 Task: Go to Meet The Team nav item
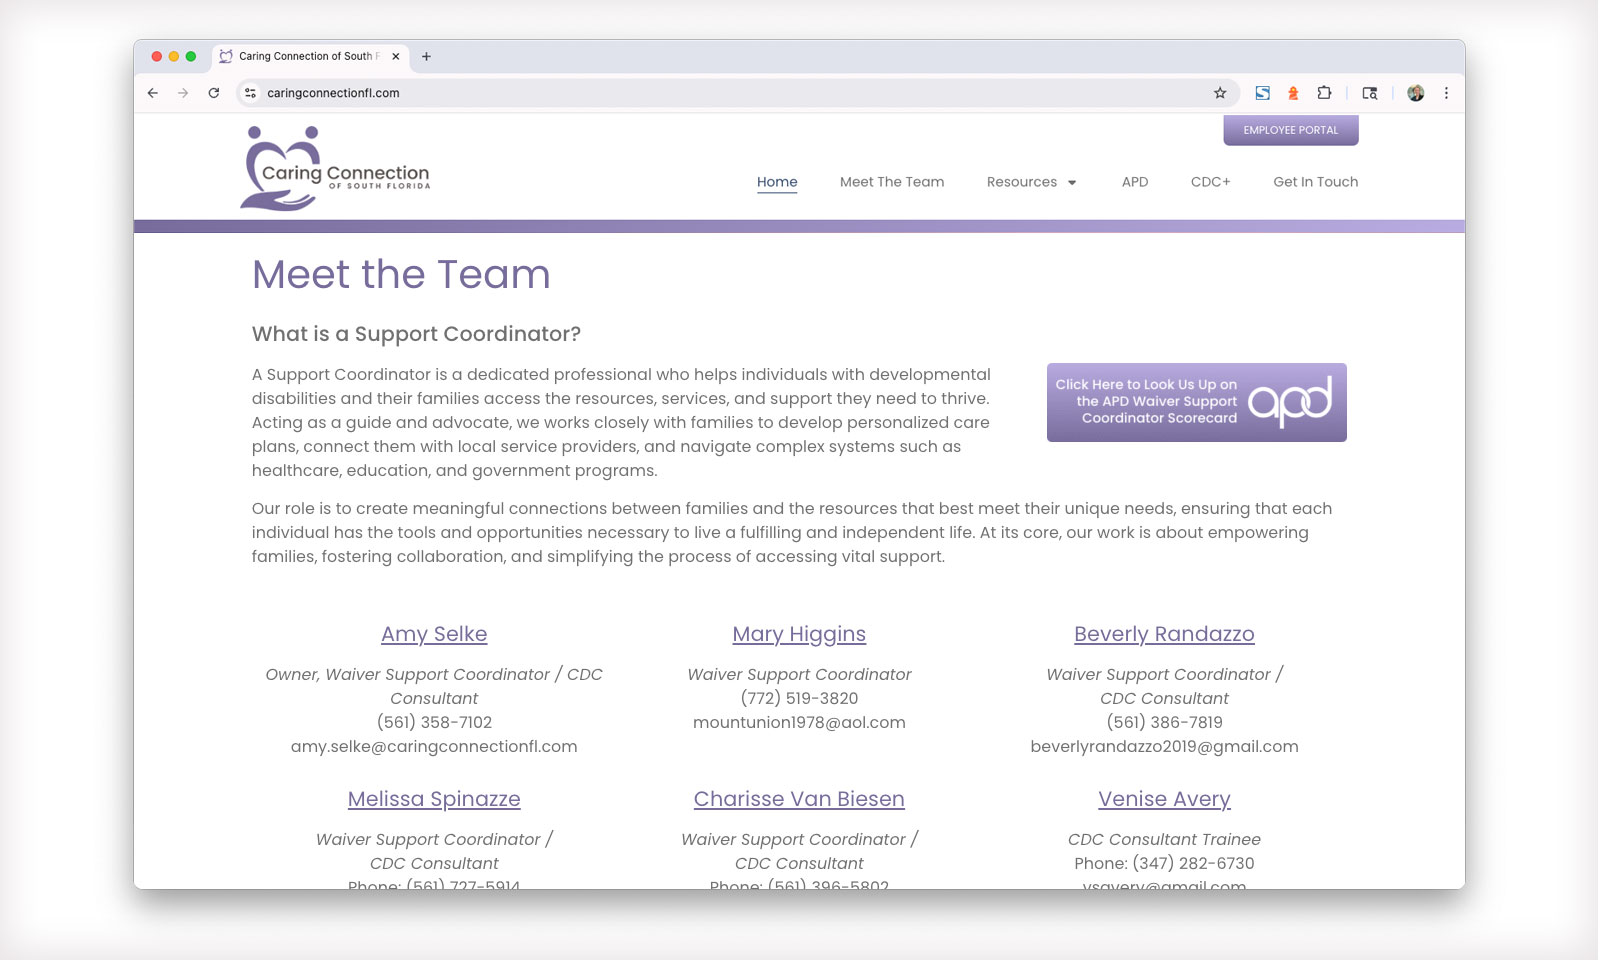point(891,182)
